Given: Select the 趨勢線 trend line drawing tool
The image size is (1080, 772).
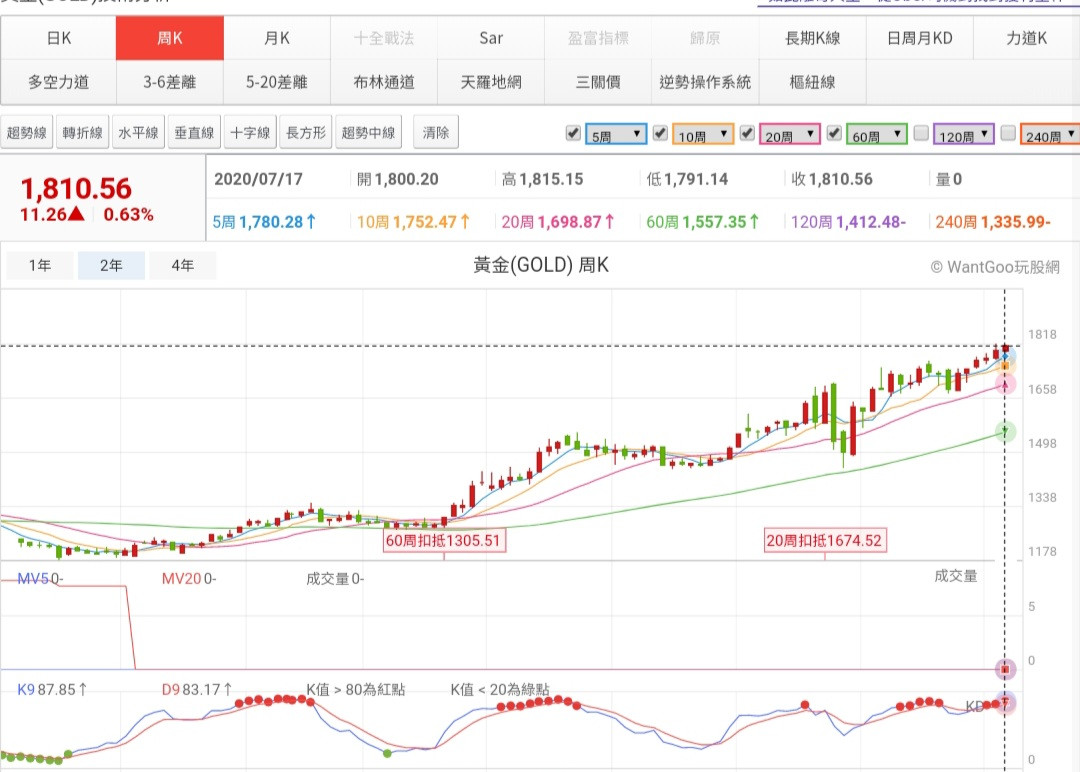Looking at the screenshot, I should pos(28,133).
